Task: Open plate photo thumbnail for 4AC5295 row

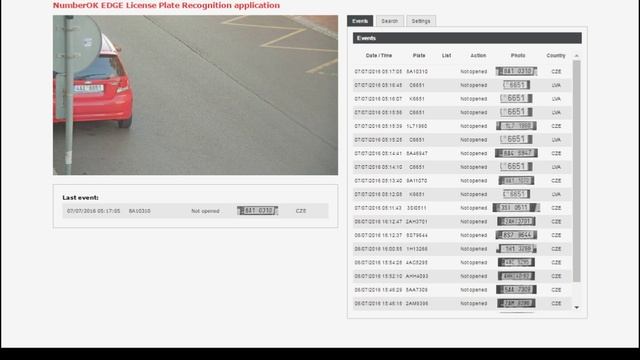Action: click(x=516, y=262)
